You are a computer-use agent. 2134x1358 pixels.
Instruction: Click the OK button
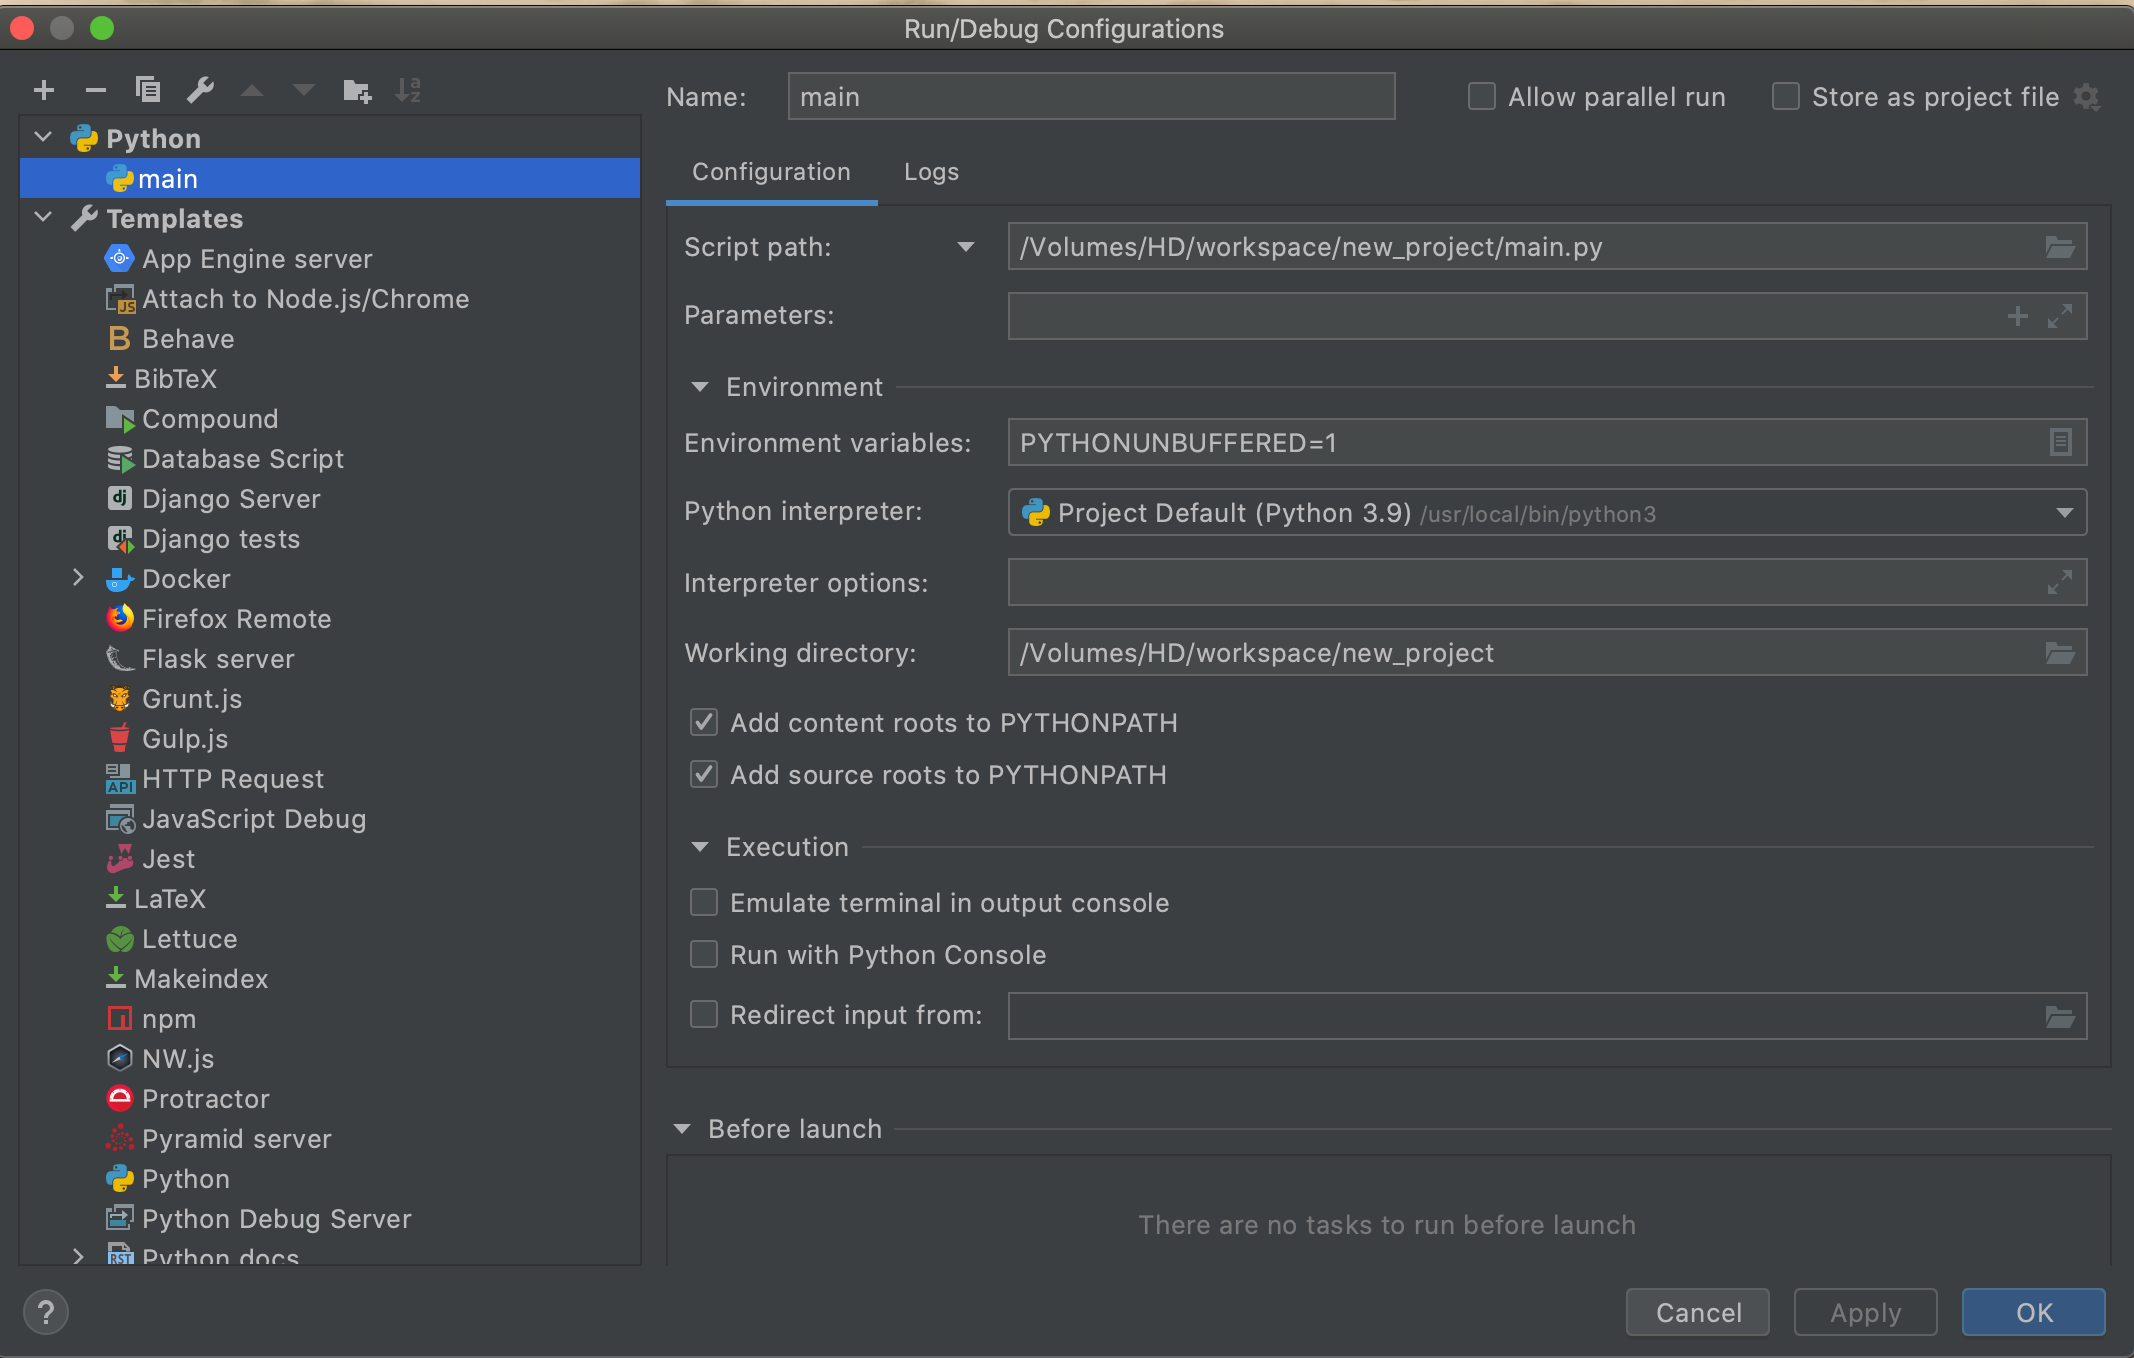point(2032,1312)
